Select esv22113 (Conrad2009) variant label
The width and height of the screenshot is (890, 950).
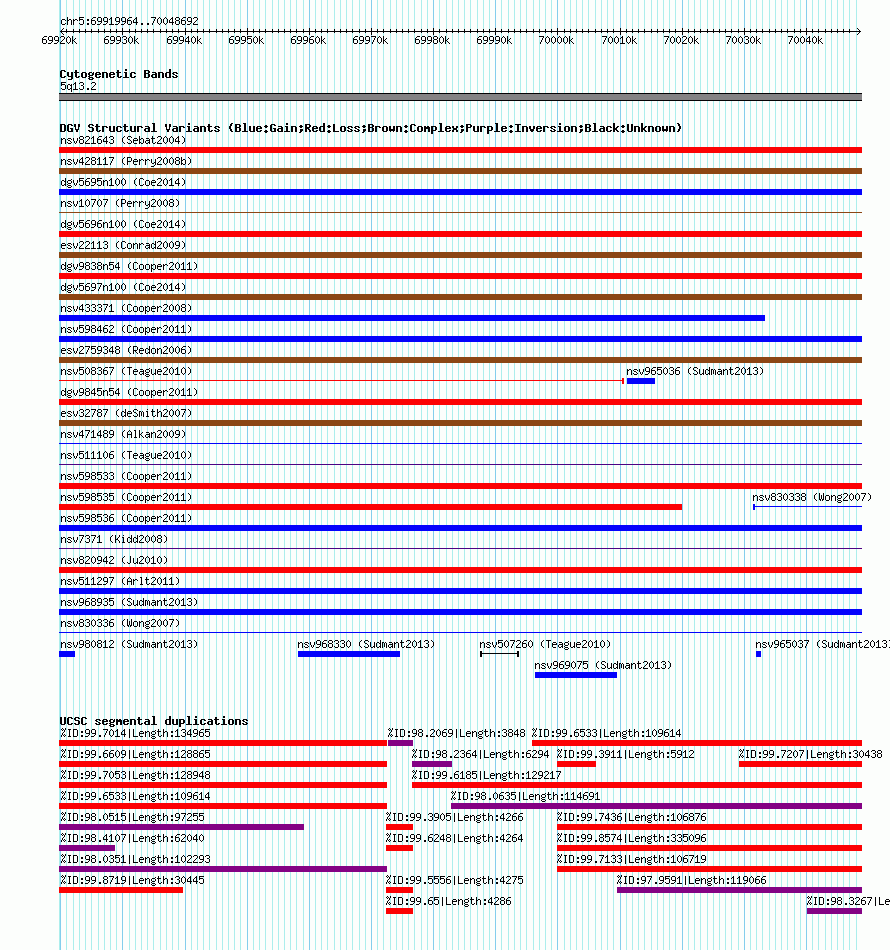[123, 245]
